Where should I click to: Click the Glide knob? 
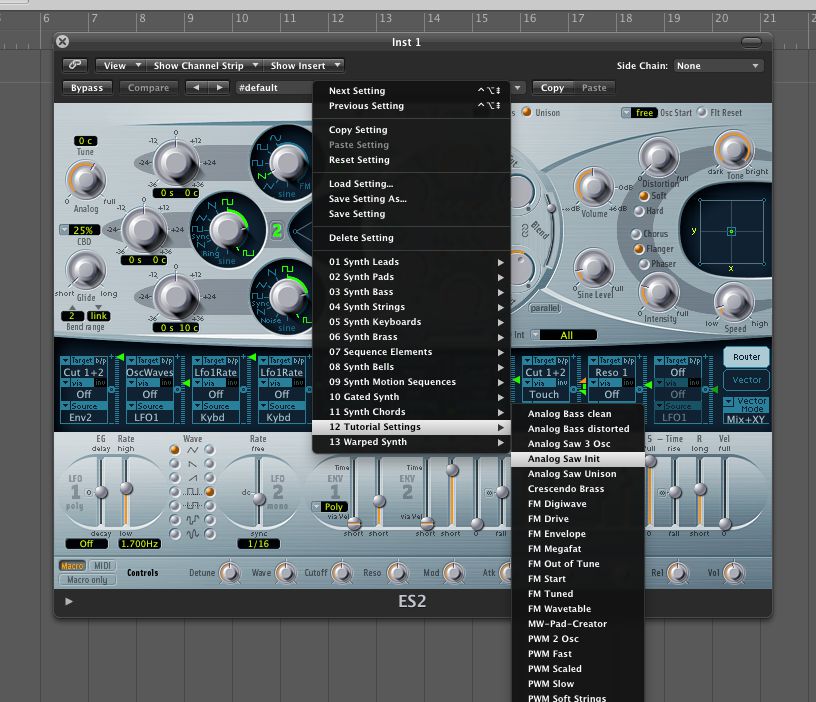coord(85,270)
